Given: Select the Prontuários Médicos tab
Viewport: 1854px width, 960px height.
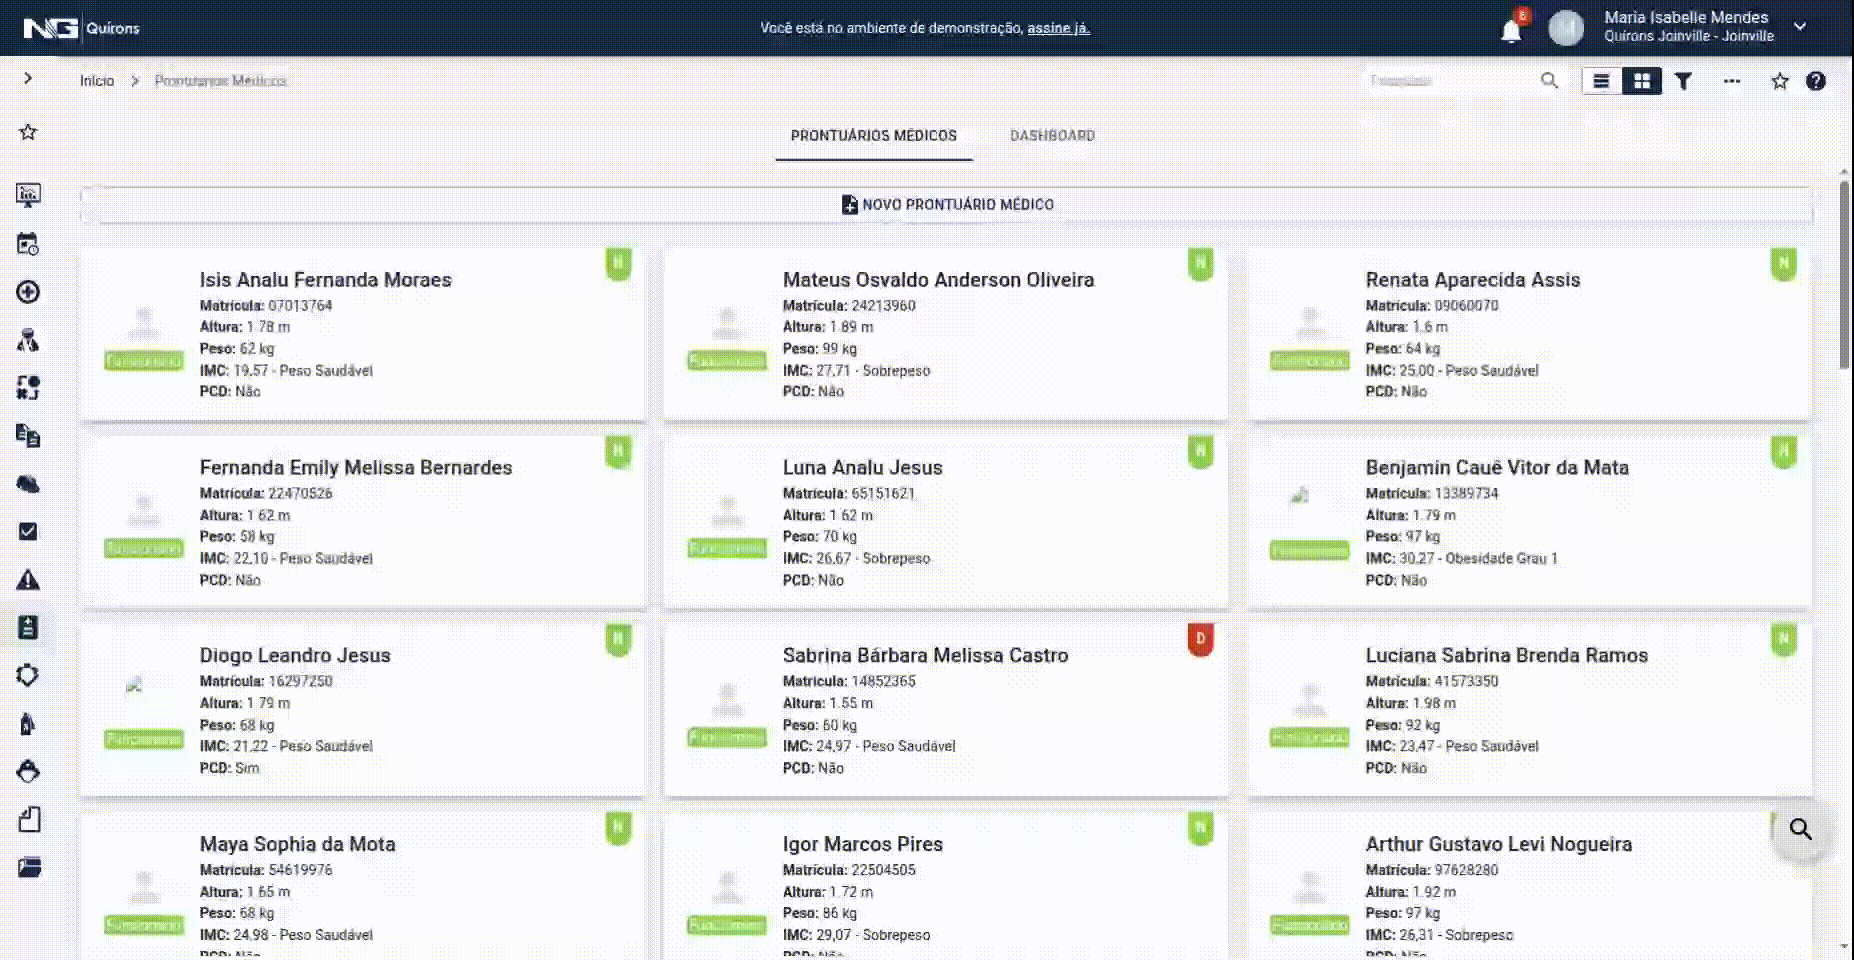Looking at the screenshot, I should coord(873,135).
